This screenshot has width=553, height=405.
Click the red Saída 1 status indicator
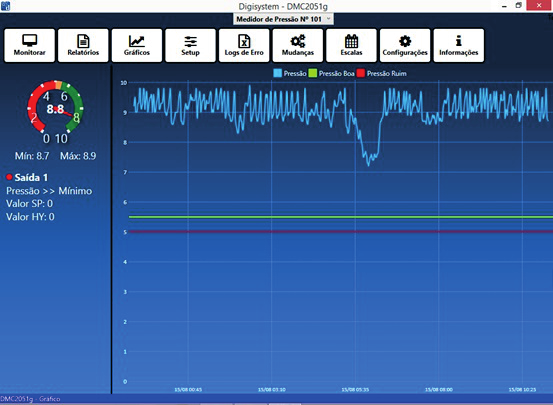click(9, 177)
